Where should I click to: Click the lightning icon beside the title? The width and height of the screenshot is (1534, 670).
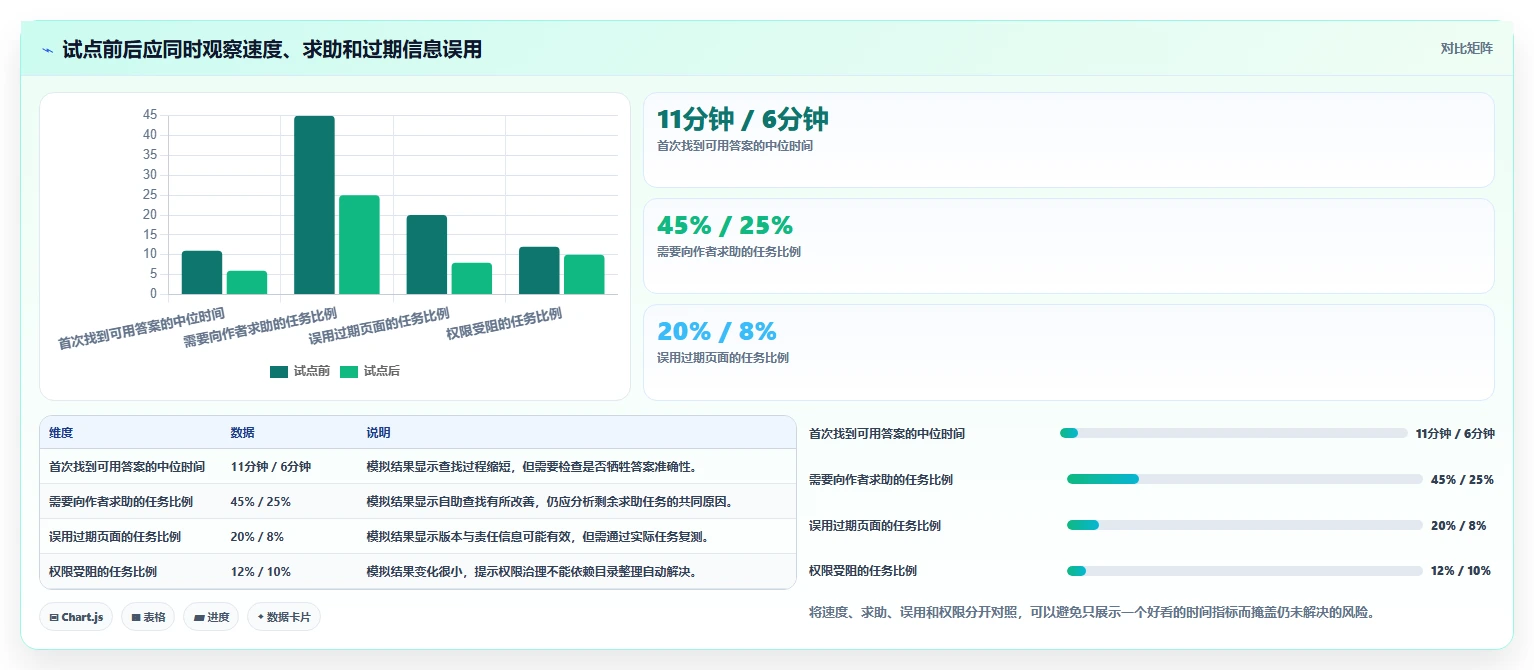[47, 49]
